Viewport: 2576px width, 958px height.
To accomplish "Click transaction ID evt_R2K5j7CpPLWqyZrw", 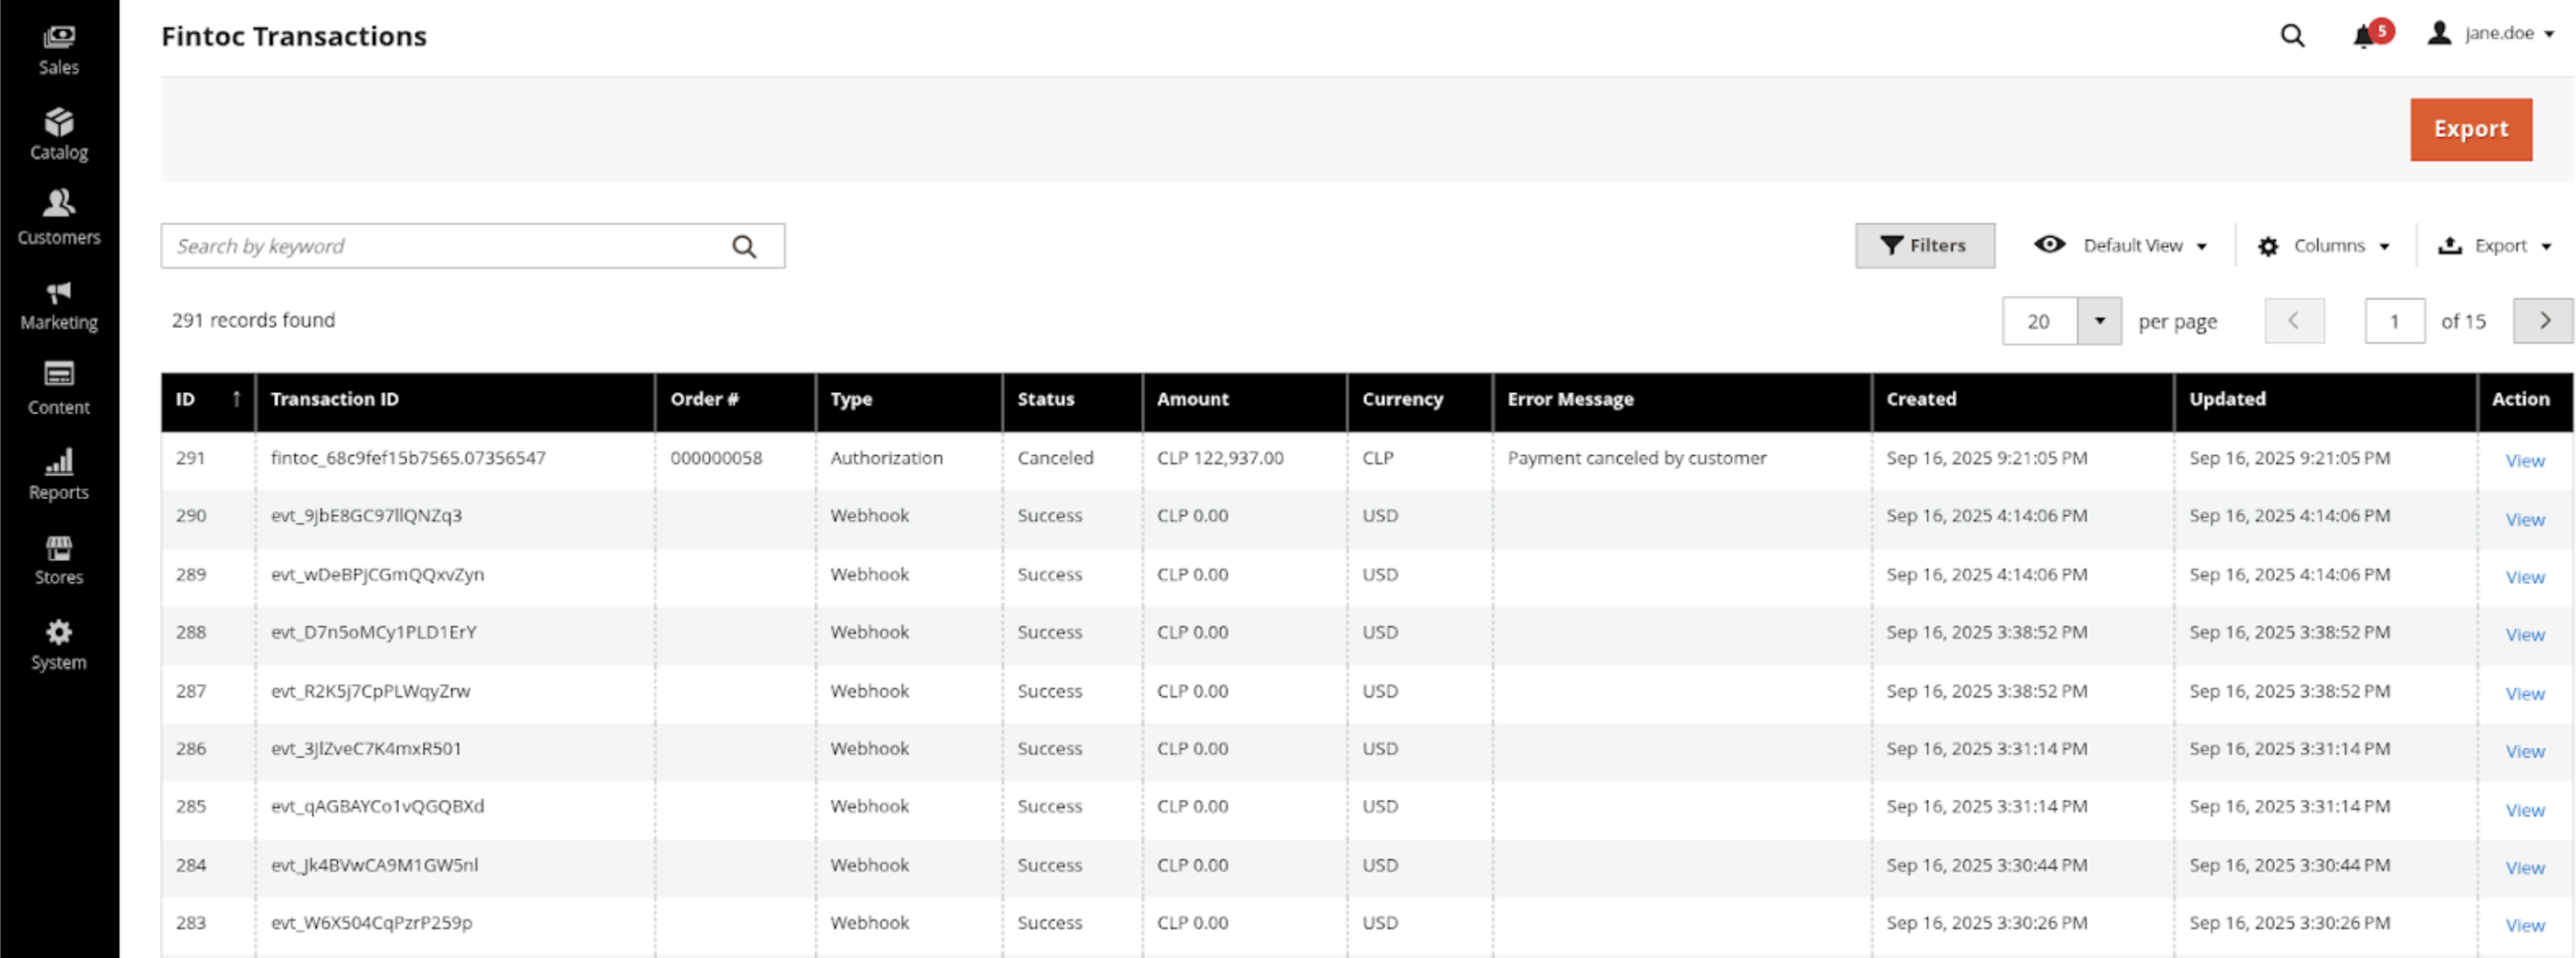I will [x=370, y=691].
